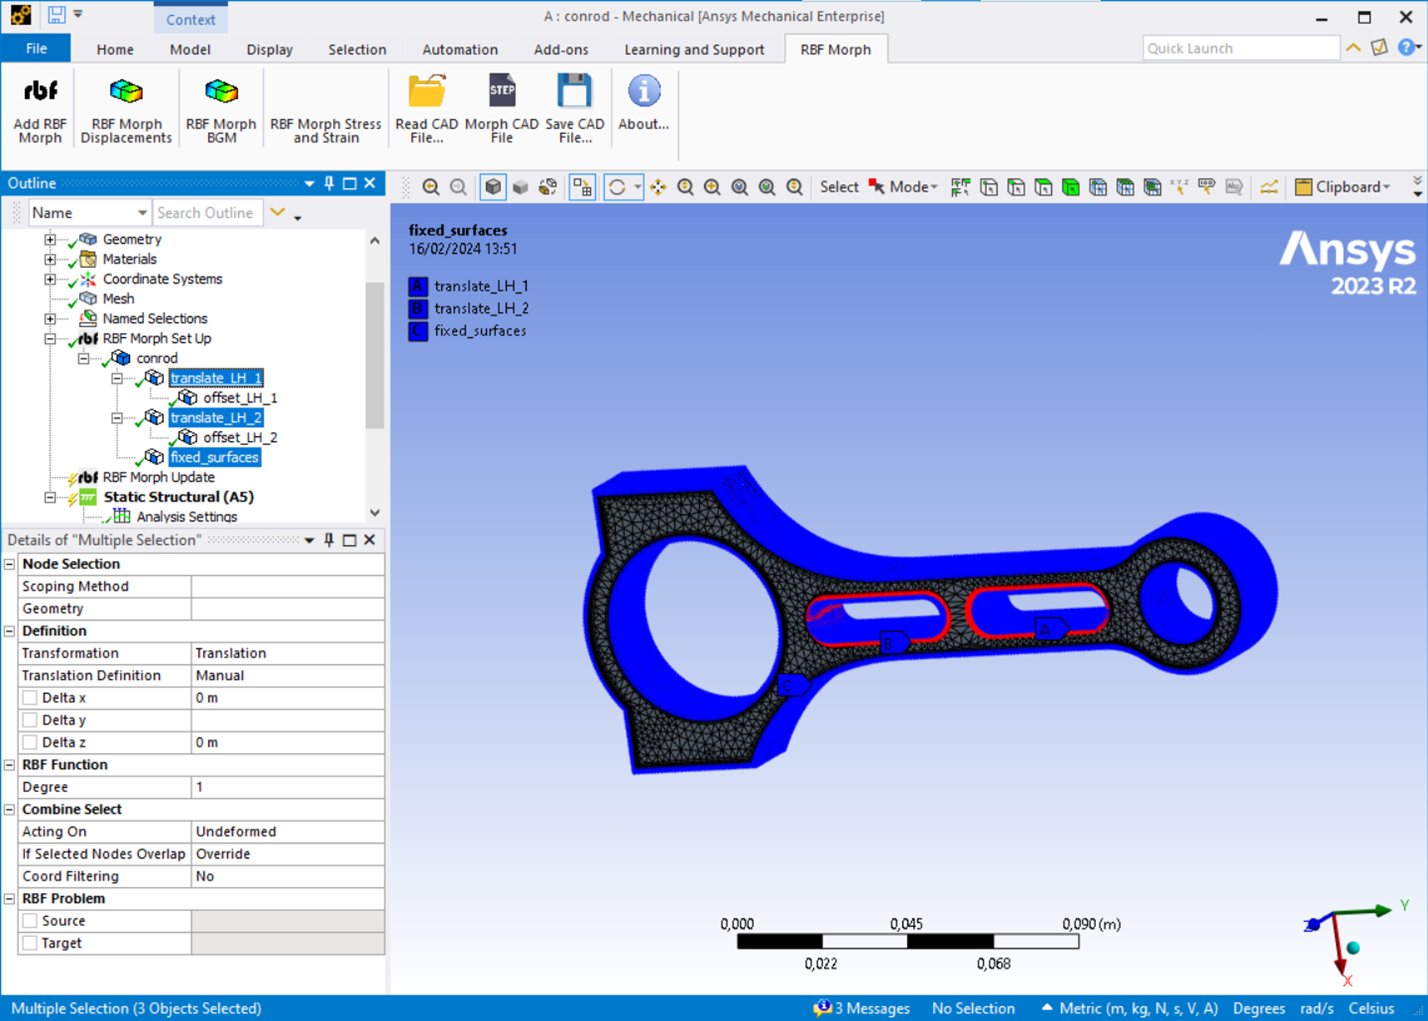Viewport: 1428px width, 1021px height.
Task: Expand the Materials tree node
Action: (50, 259)
